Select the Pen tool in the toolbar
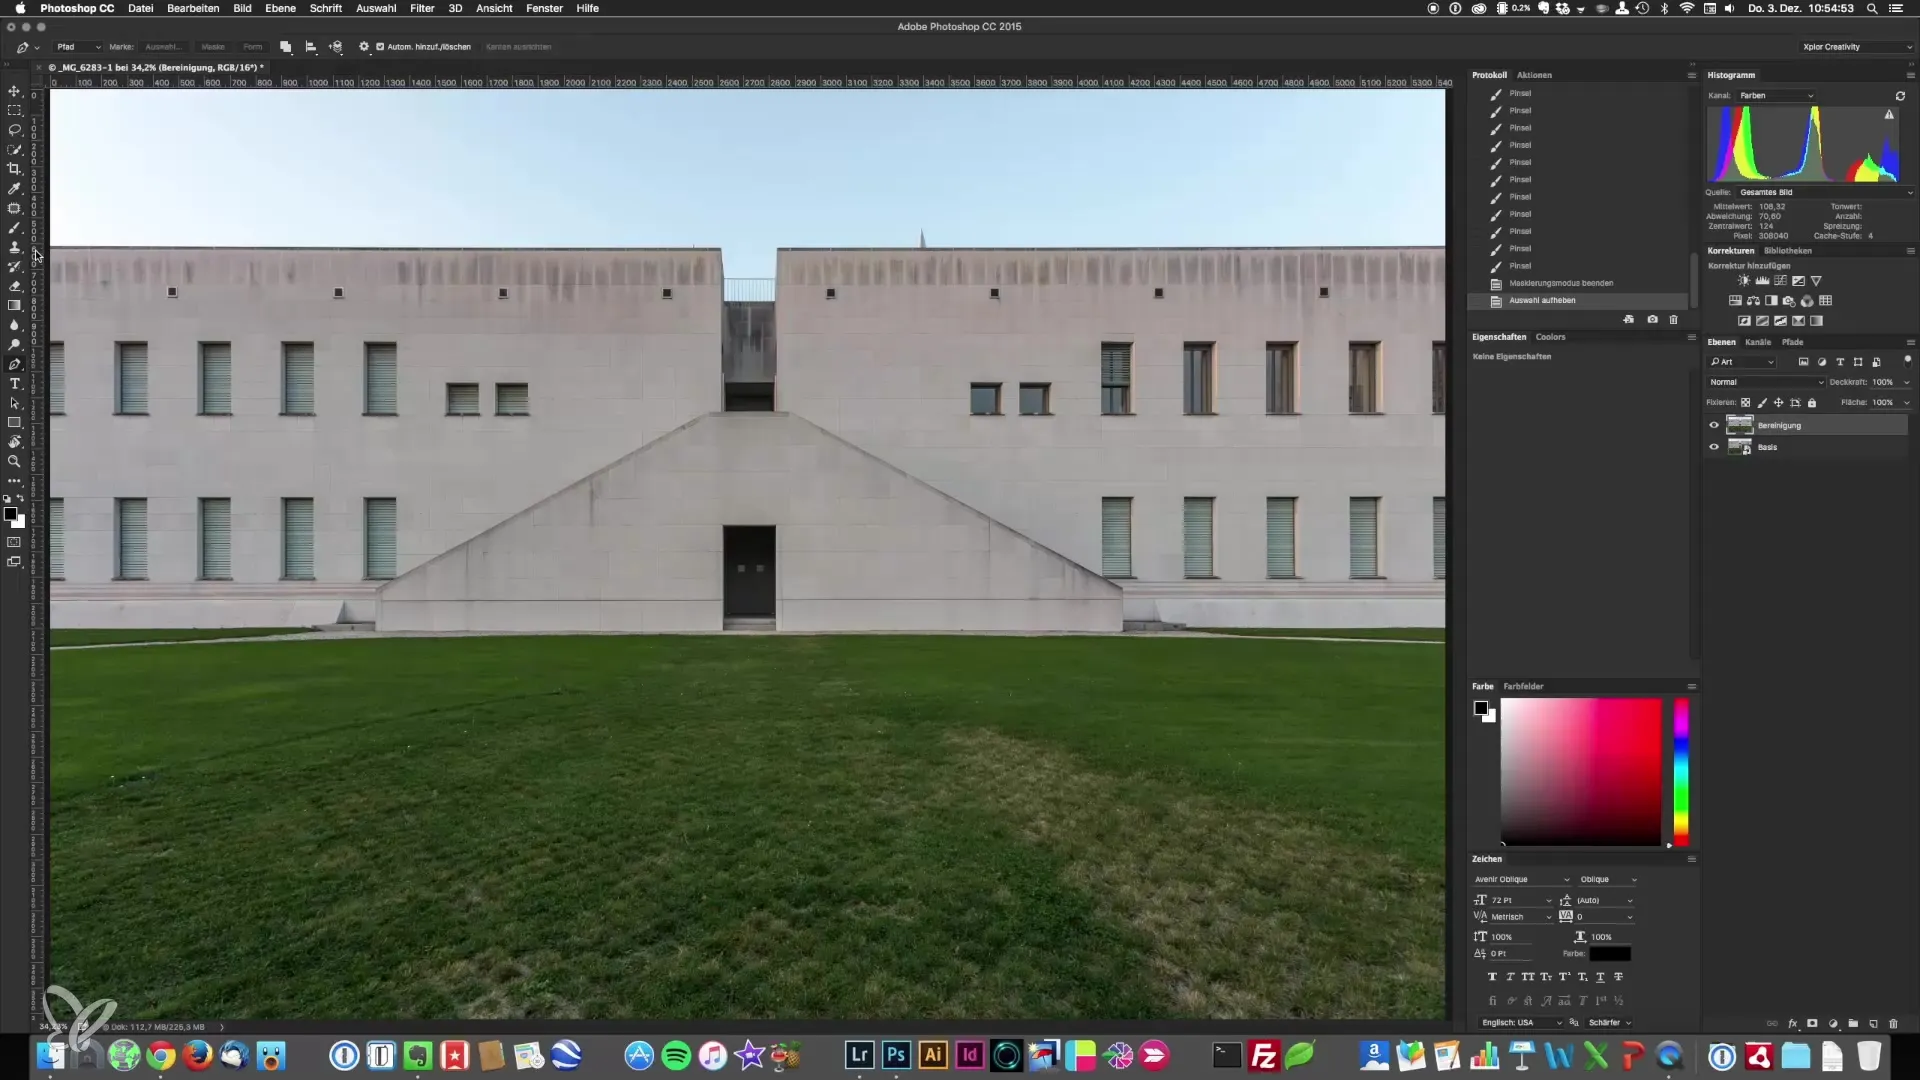The image size is (1920, 1080). coord(14,364)
